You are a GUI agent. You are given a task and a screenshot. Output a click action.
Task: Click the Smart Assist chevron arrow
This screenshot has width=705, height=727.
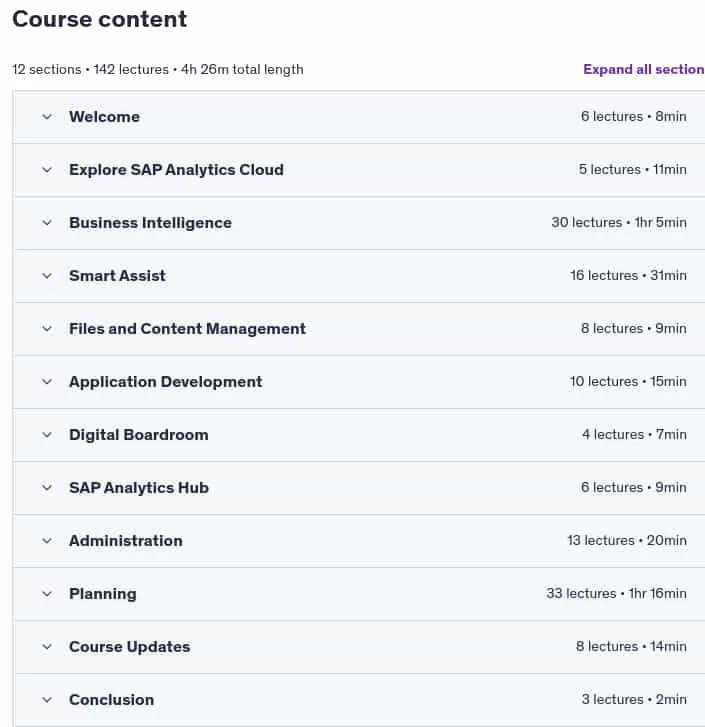click(47, 276)
